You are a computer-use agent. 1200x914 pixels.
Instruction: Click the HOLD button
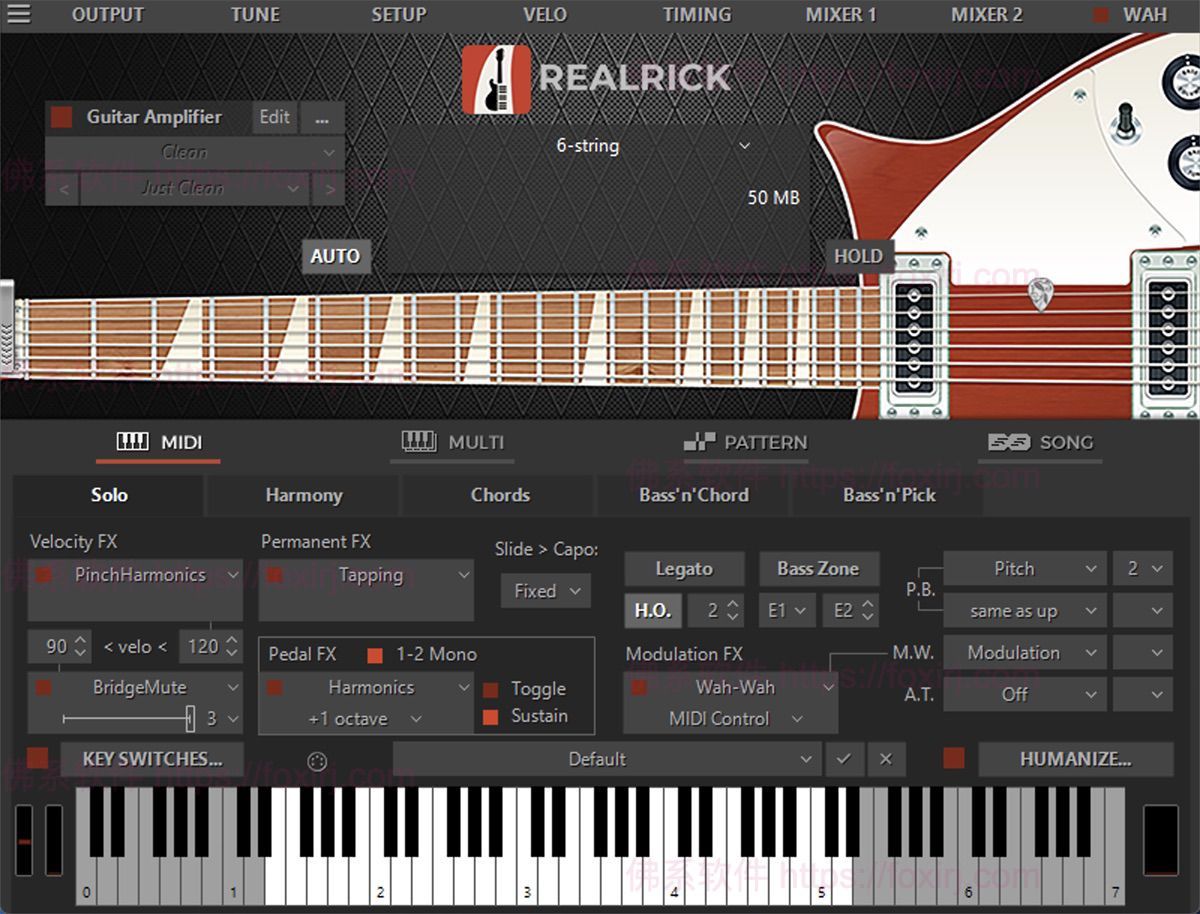point(858,256)
